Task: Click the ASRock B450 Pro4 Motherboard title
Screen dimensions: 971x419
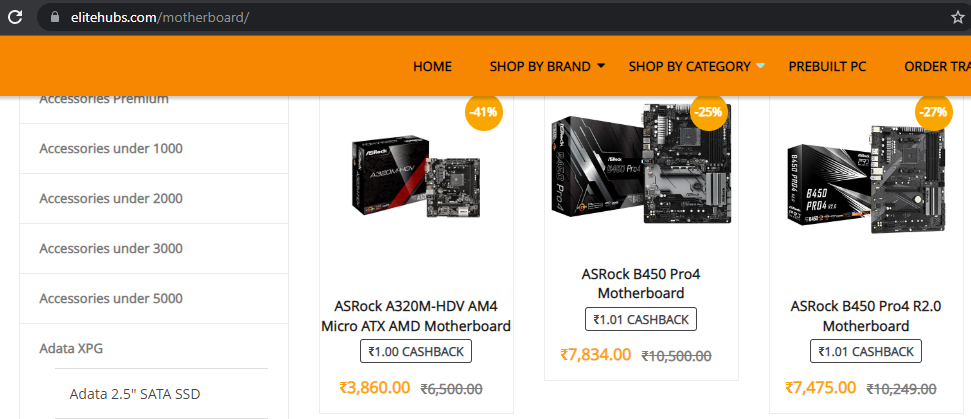Action: pos(641,283)
